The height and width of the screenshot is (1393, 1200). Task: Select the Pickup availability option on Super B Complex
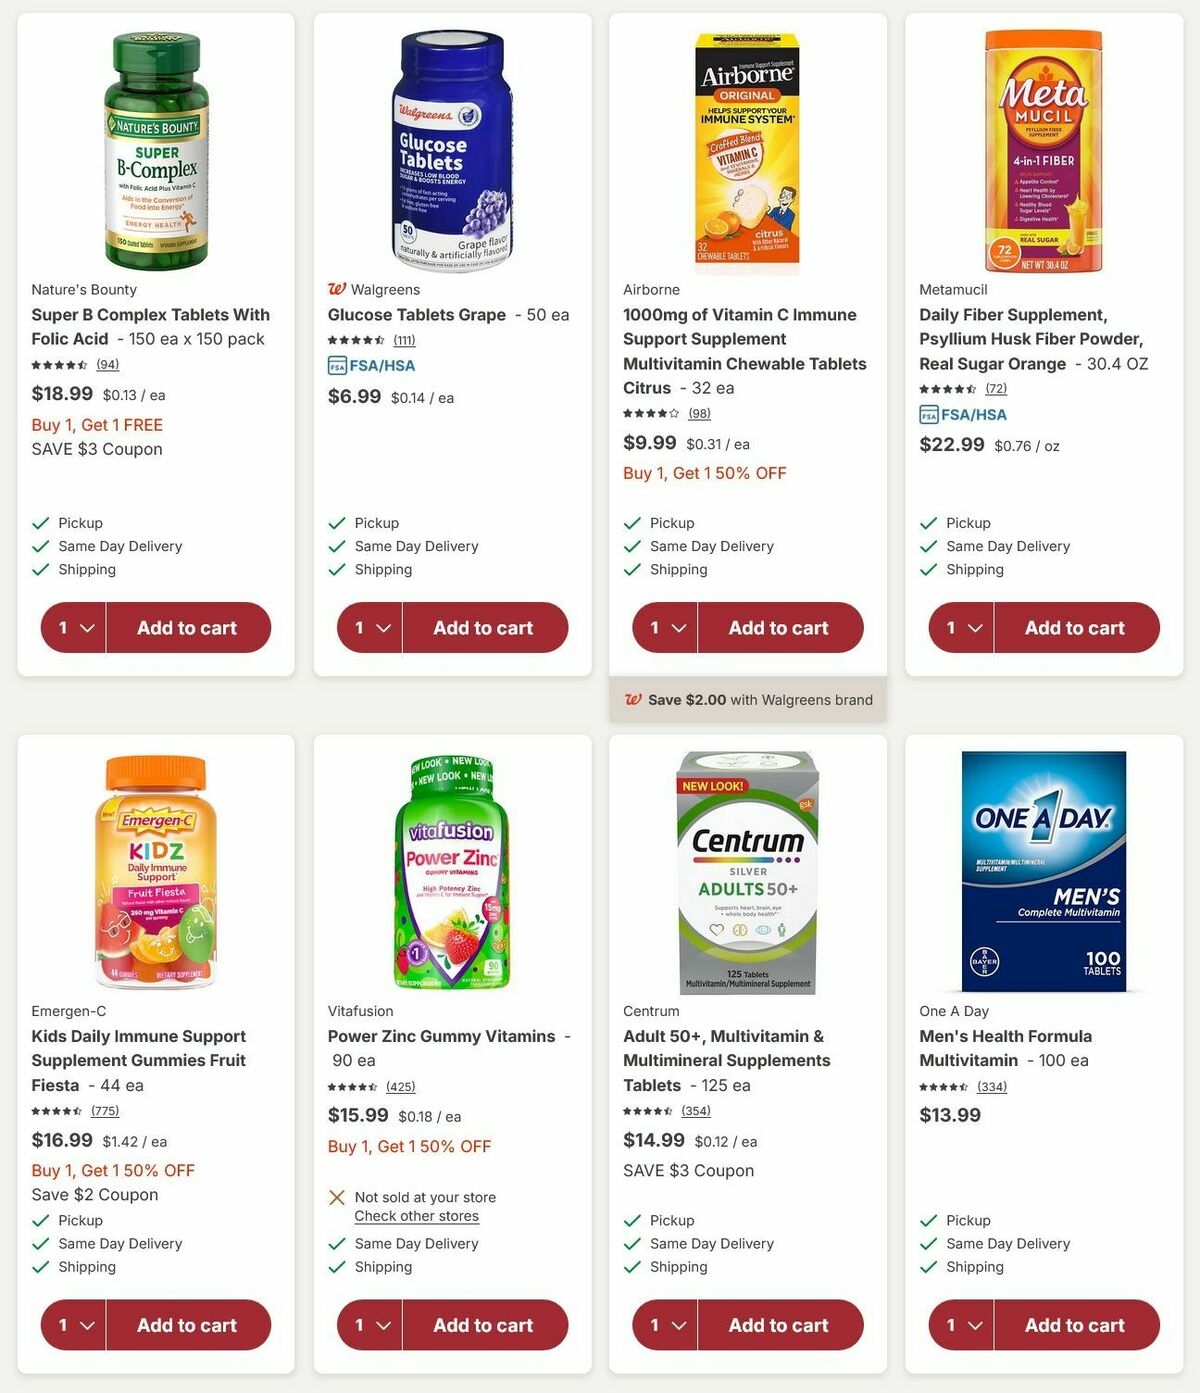coord(80,522)
